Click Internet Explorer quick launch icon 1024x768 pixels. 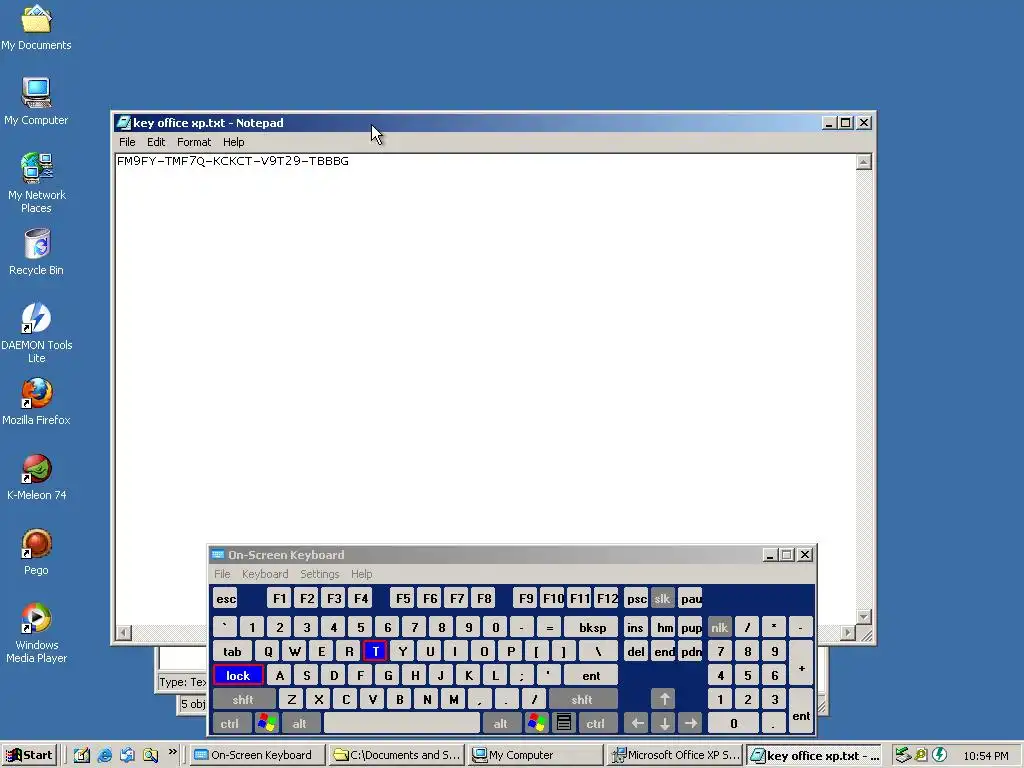coord(104,755)
